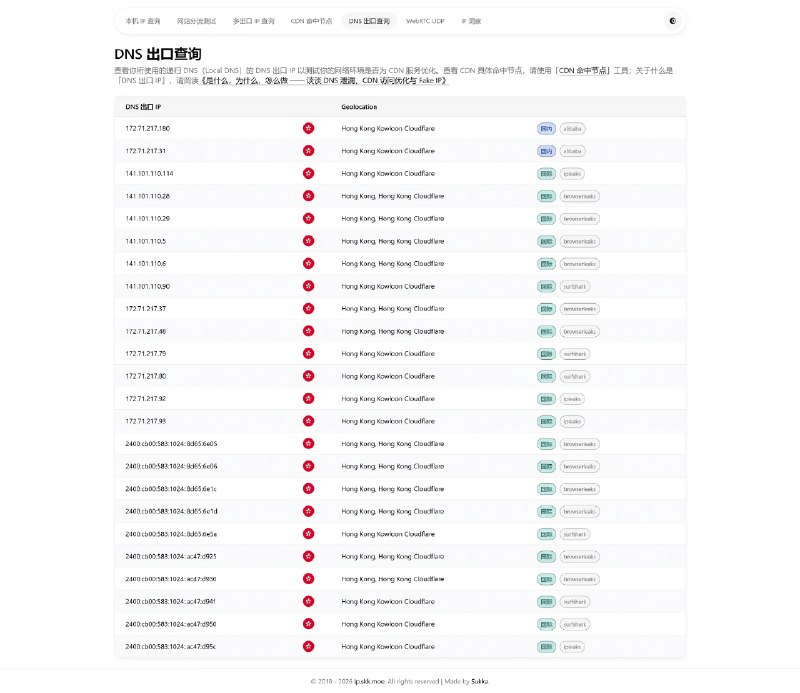Select the IP address 172.71.217.37
This screenshot has height=693, width=800.
[x=145, y=308]
